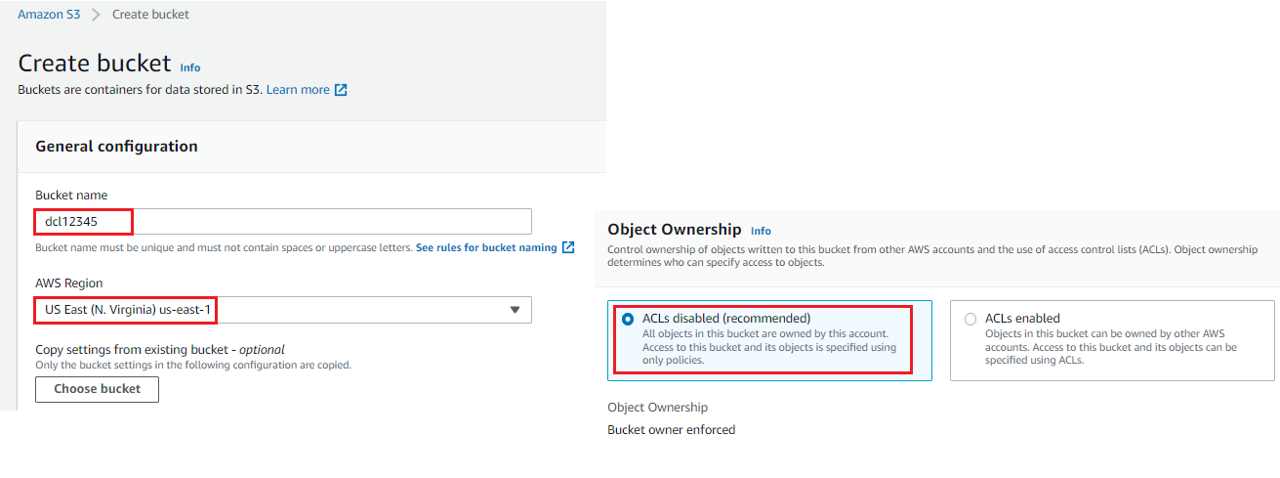This screenshot has height=478, width=1280.
Task: Focus the Bucket name field containing dcl12345
Action: click(283, 221)
